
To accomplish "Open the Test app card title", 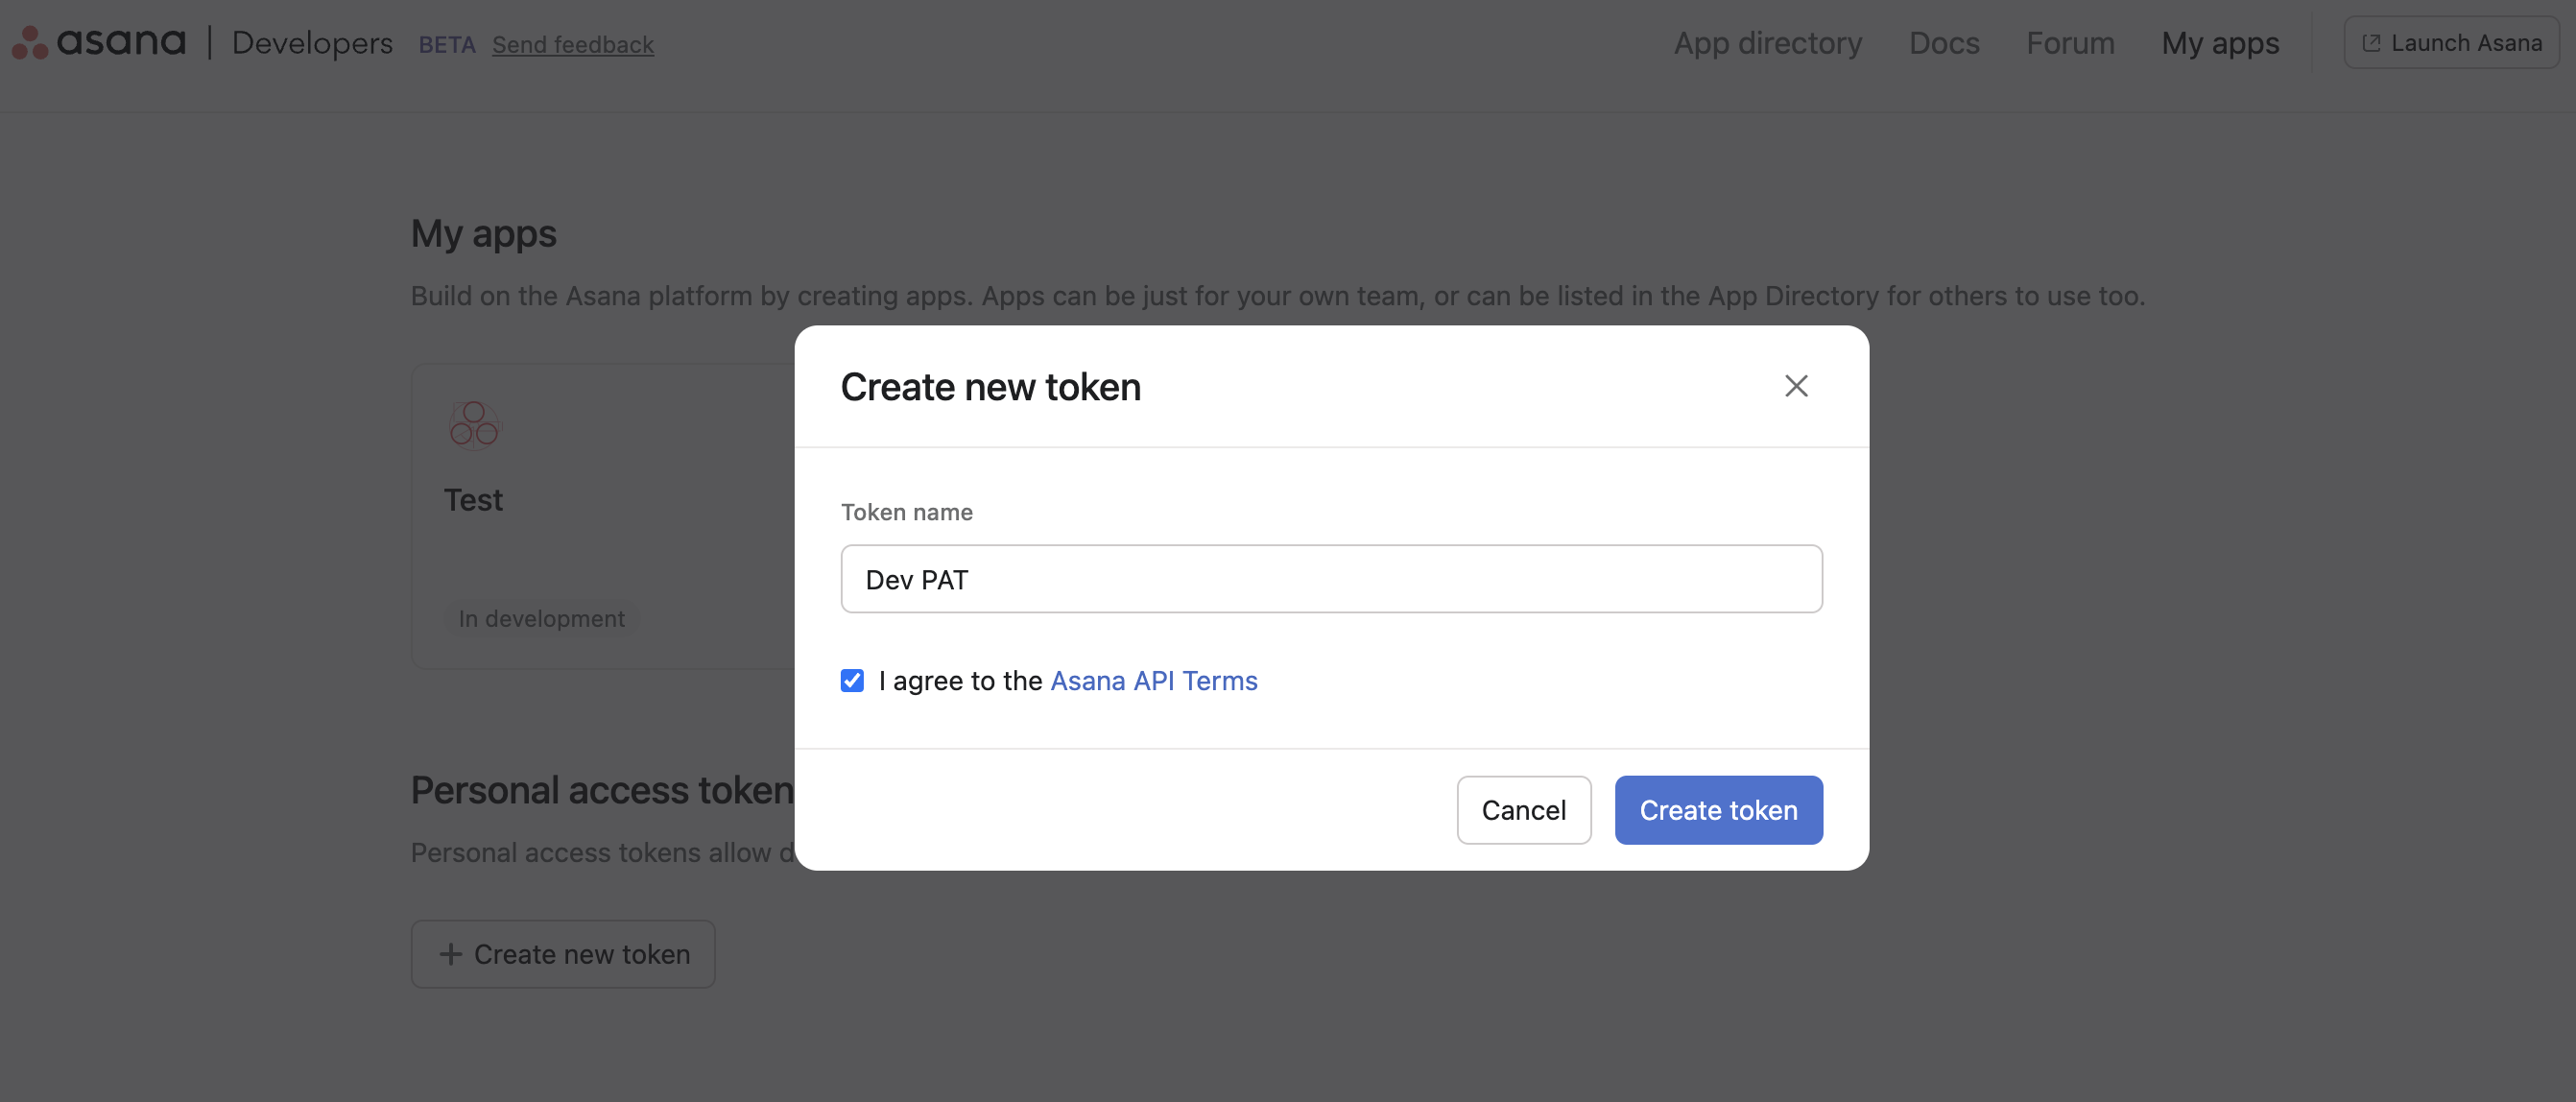I will point(473,500).
